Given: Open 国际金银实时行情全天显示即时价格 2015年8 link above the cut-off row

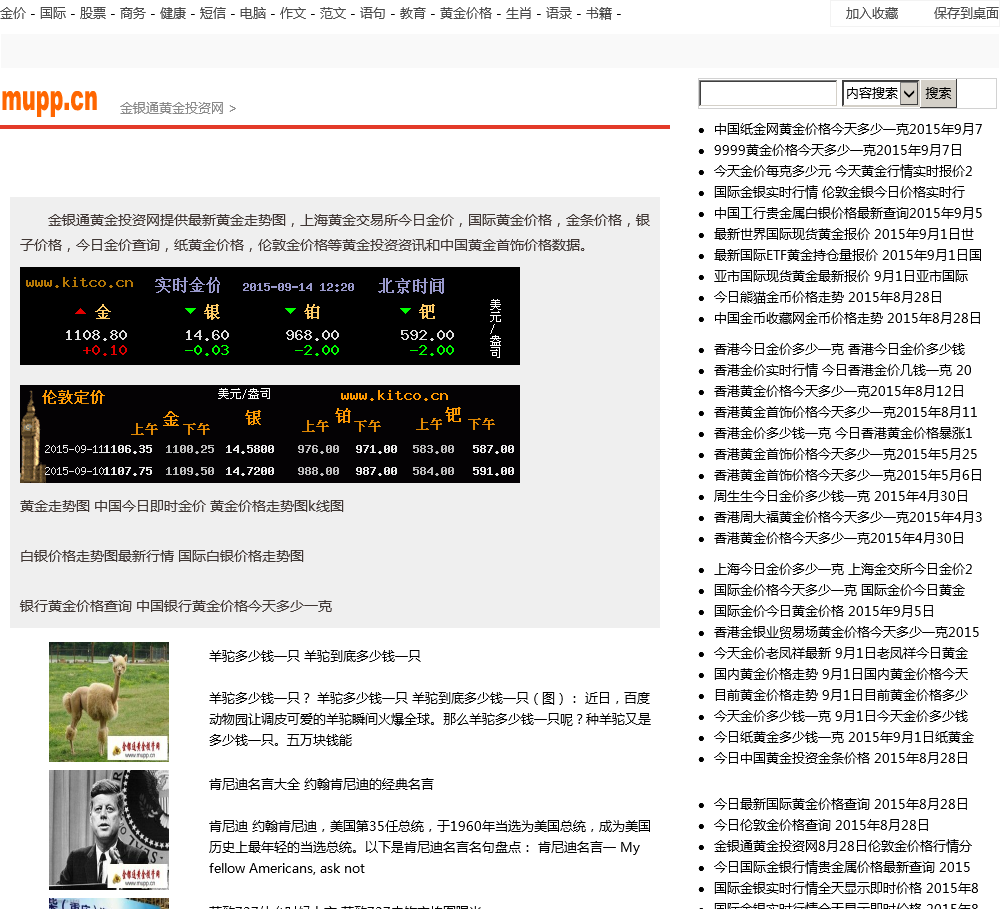Looking at the screenshot, I should click(846, 889).
